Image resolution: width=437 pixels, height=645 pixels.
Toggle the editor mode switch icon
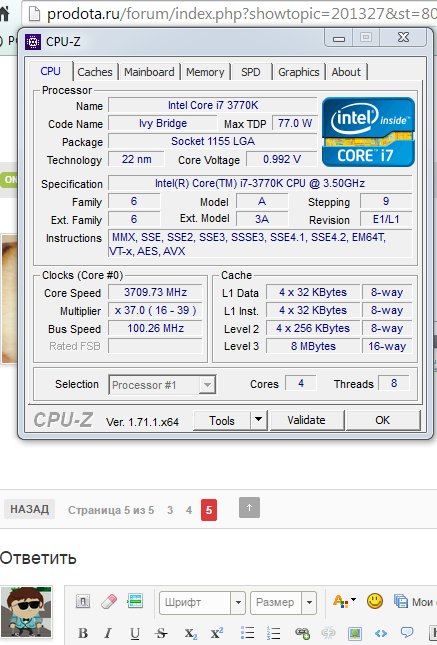tap(83, 601)
